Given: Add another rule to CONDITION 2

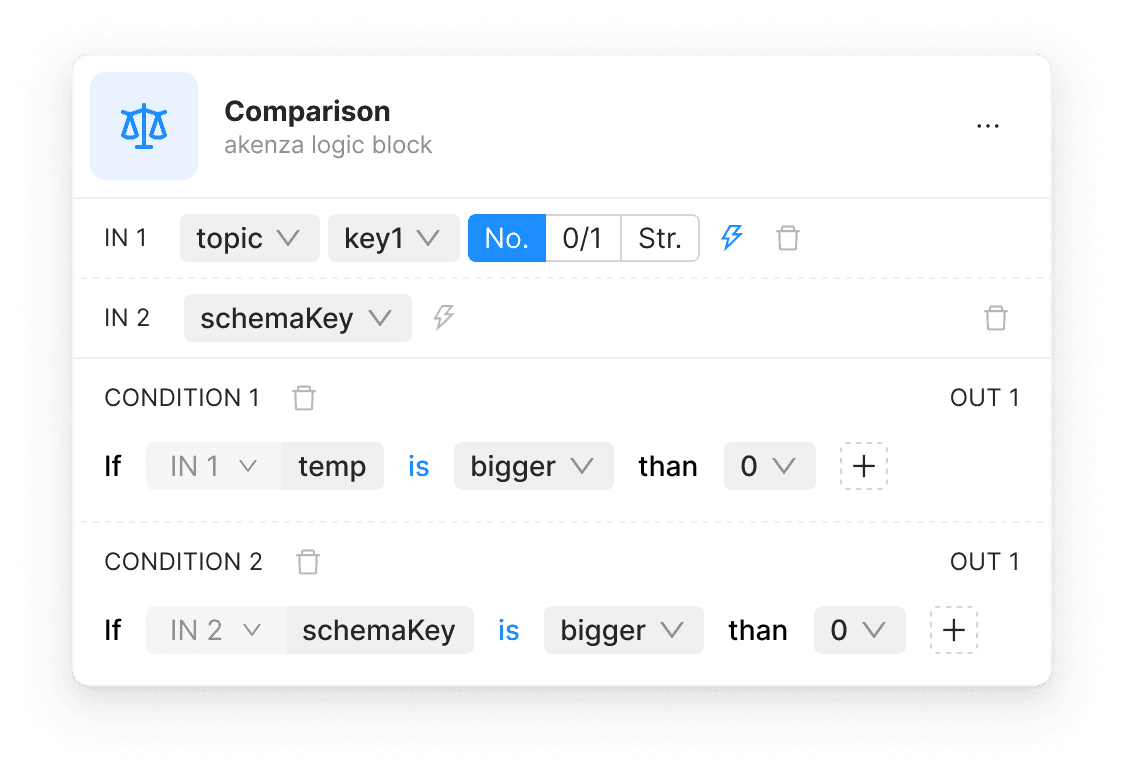Looking at the screenshot, I should coord(953,630).
